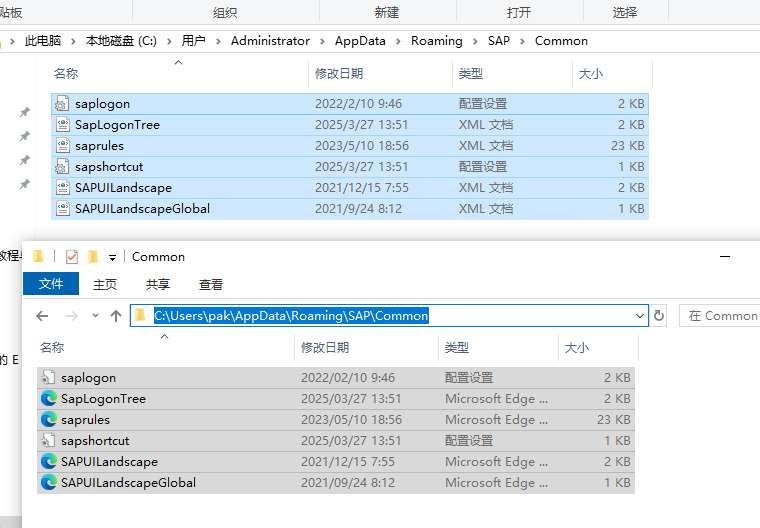This screenshot has width=760, height=528.
Task: Navigate to Roaming in the breadcrumb
Action: pyautogui.click(x=437, y=41)
